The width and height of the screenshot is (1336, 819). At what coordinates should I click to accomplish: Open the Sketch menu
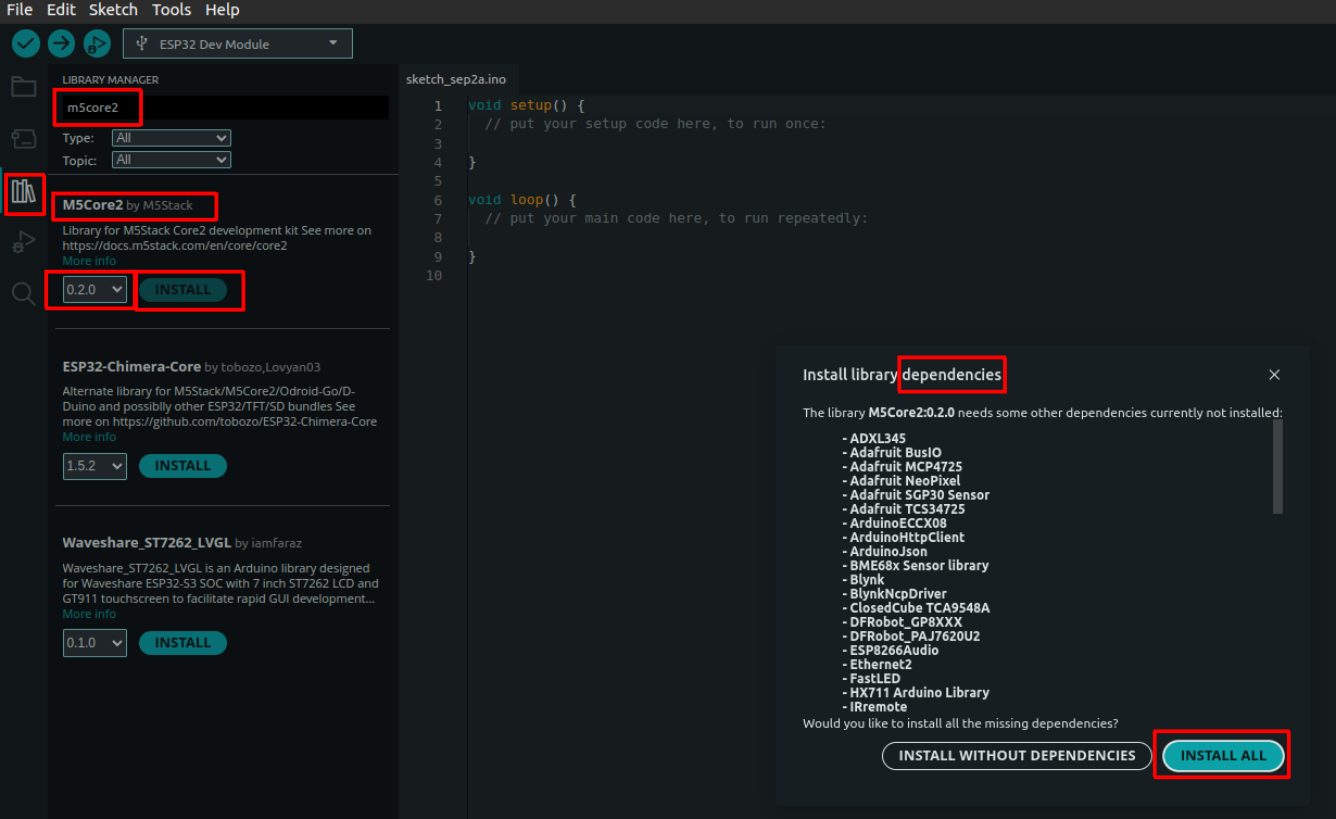(x=113, y=10)
